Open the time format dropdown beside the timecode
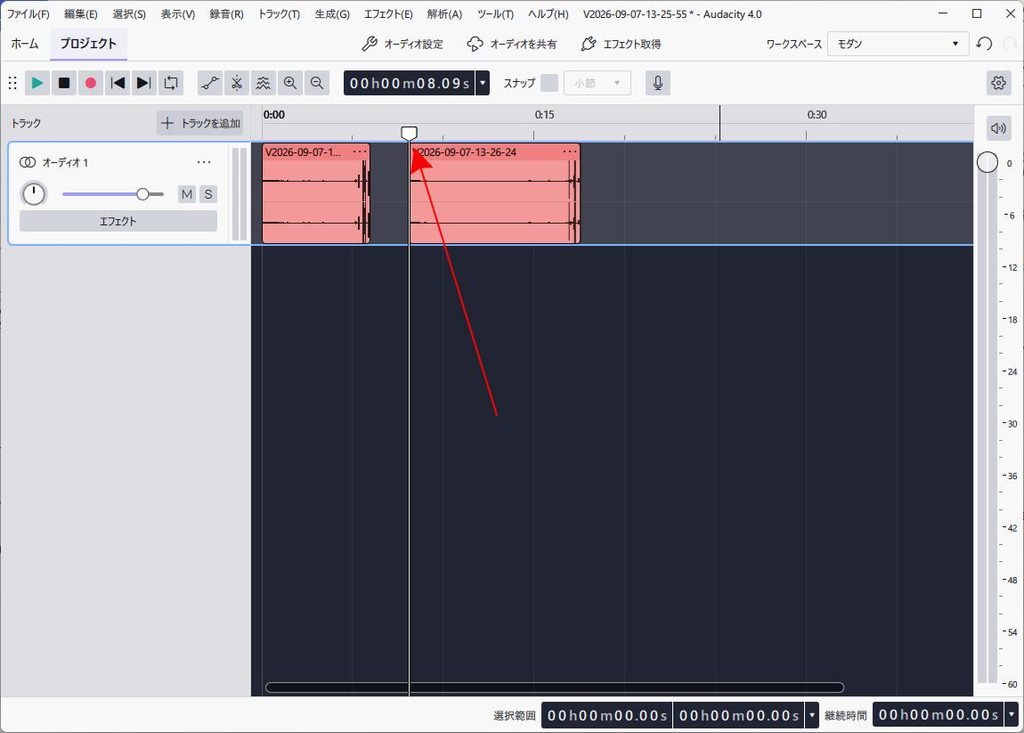The width and height of the screenshot is (1024, 733). click(483, 83)
